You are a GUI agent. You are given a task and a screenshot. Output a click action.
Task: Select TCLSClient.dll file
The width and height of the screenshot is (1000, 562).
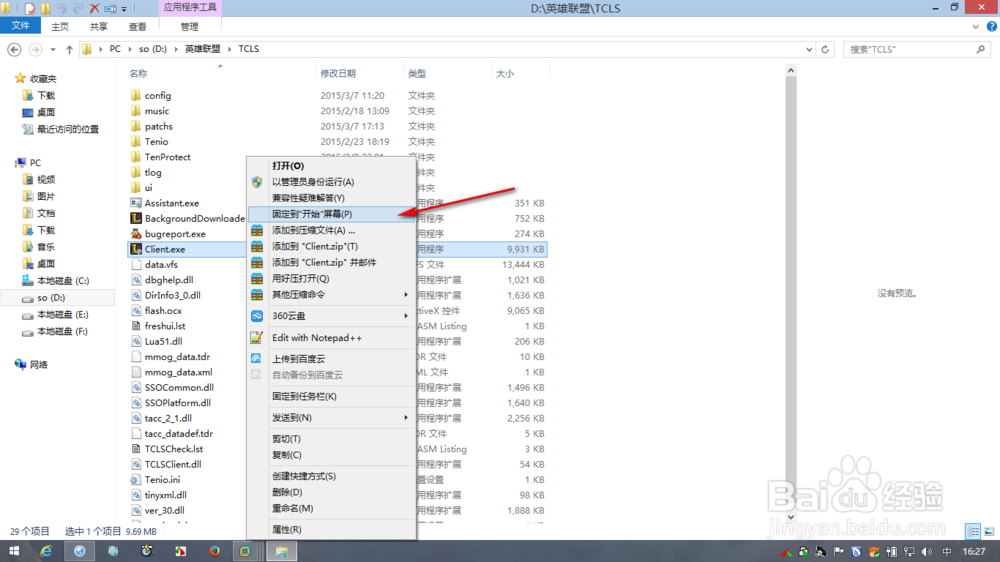click(173, 464)
